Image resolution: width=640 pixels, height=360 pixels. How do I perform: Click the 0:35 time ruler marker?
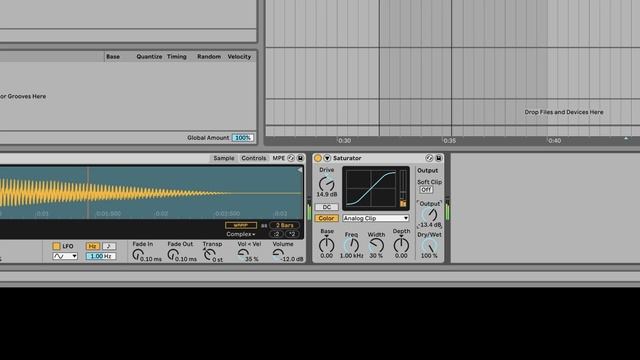click(449, 140)
